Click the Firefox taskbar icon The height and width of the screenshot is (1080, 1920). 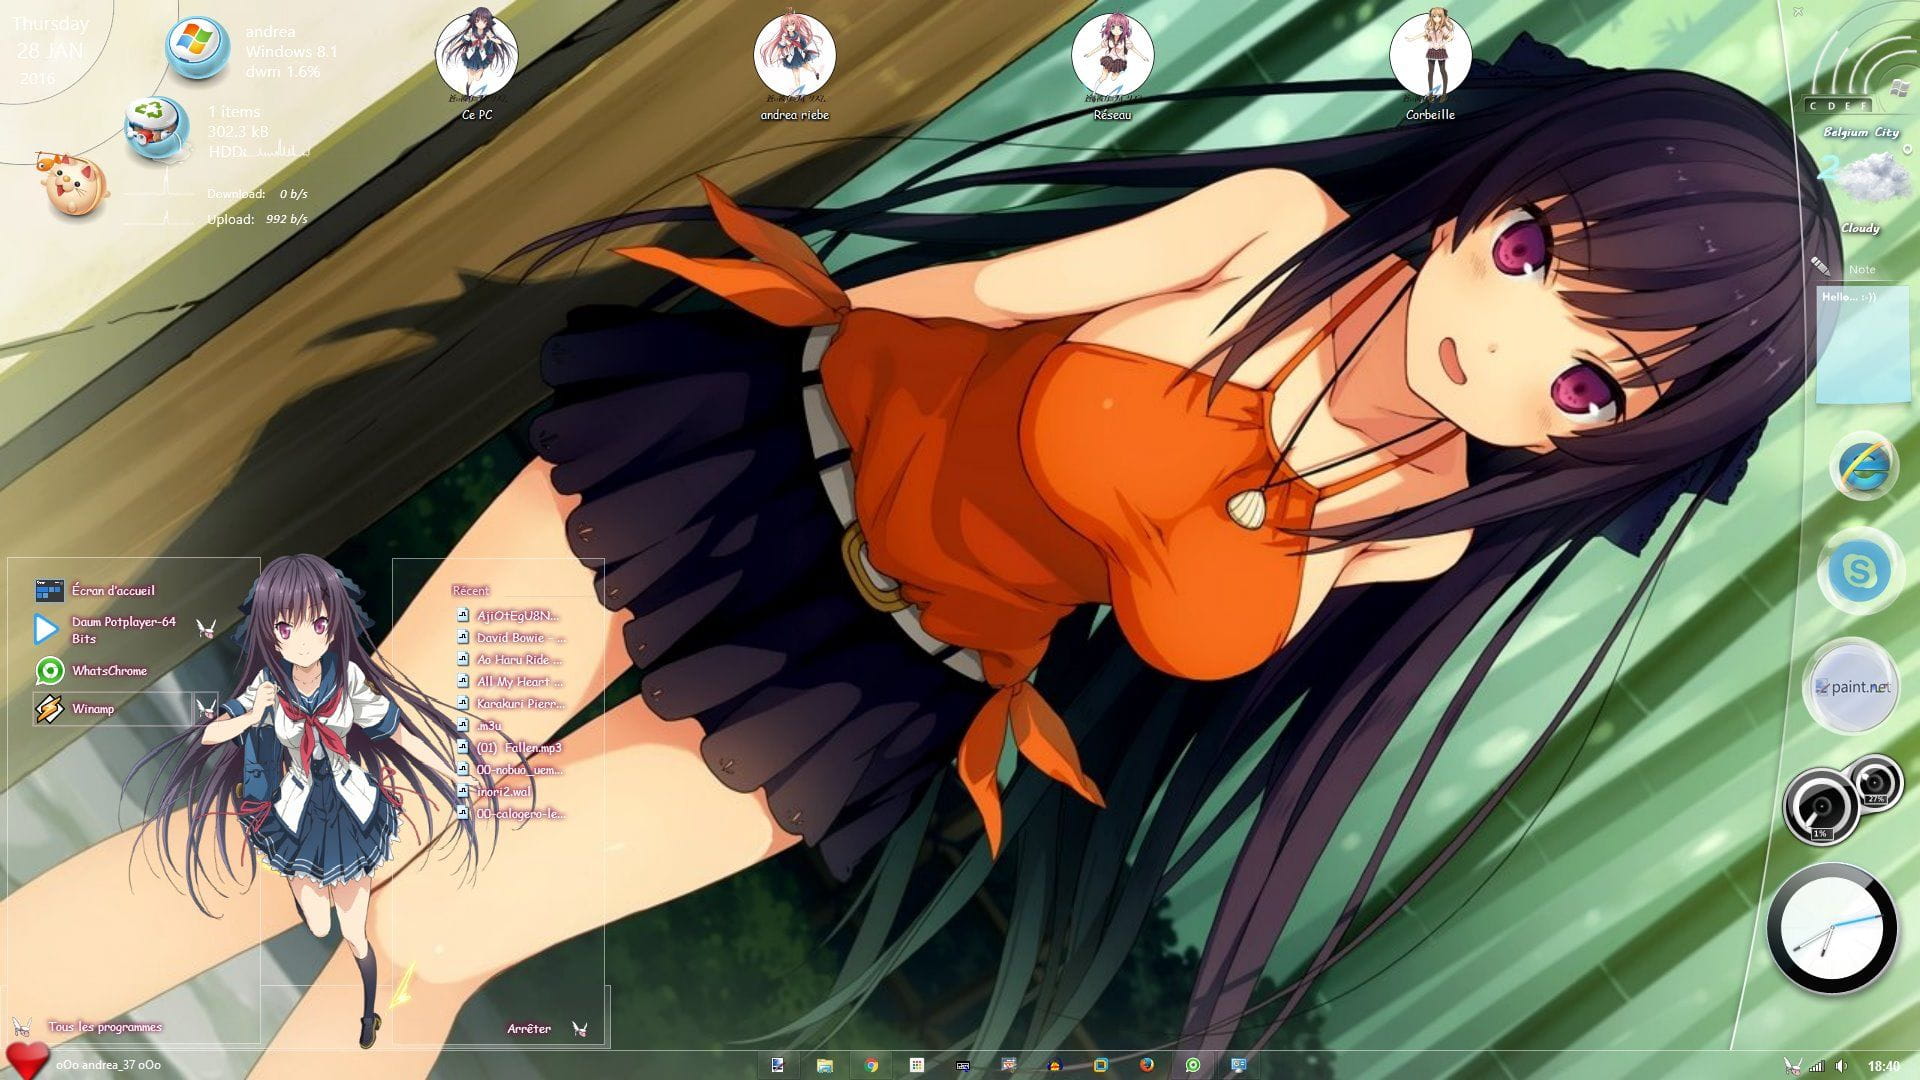1147,1065
